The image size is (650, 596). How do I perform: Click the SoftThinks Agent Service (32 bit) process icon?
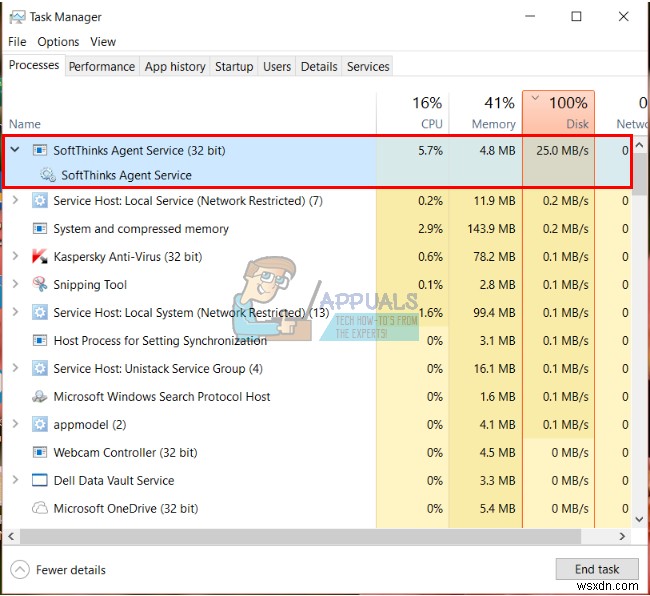(x=40, y=150)
